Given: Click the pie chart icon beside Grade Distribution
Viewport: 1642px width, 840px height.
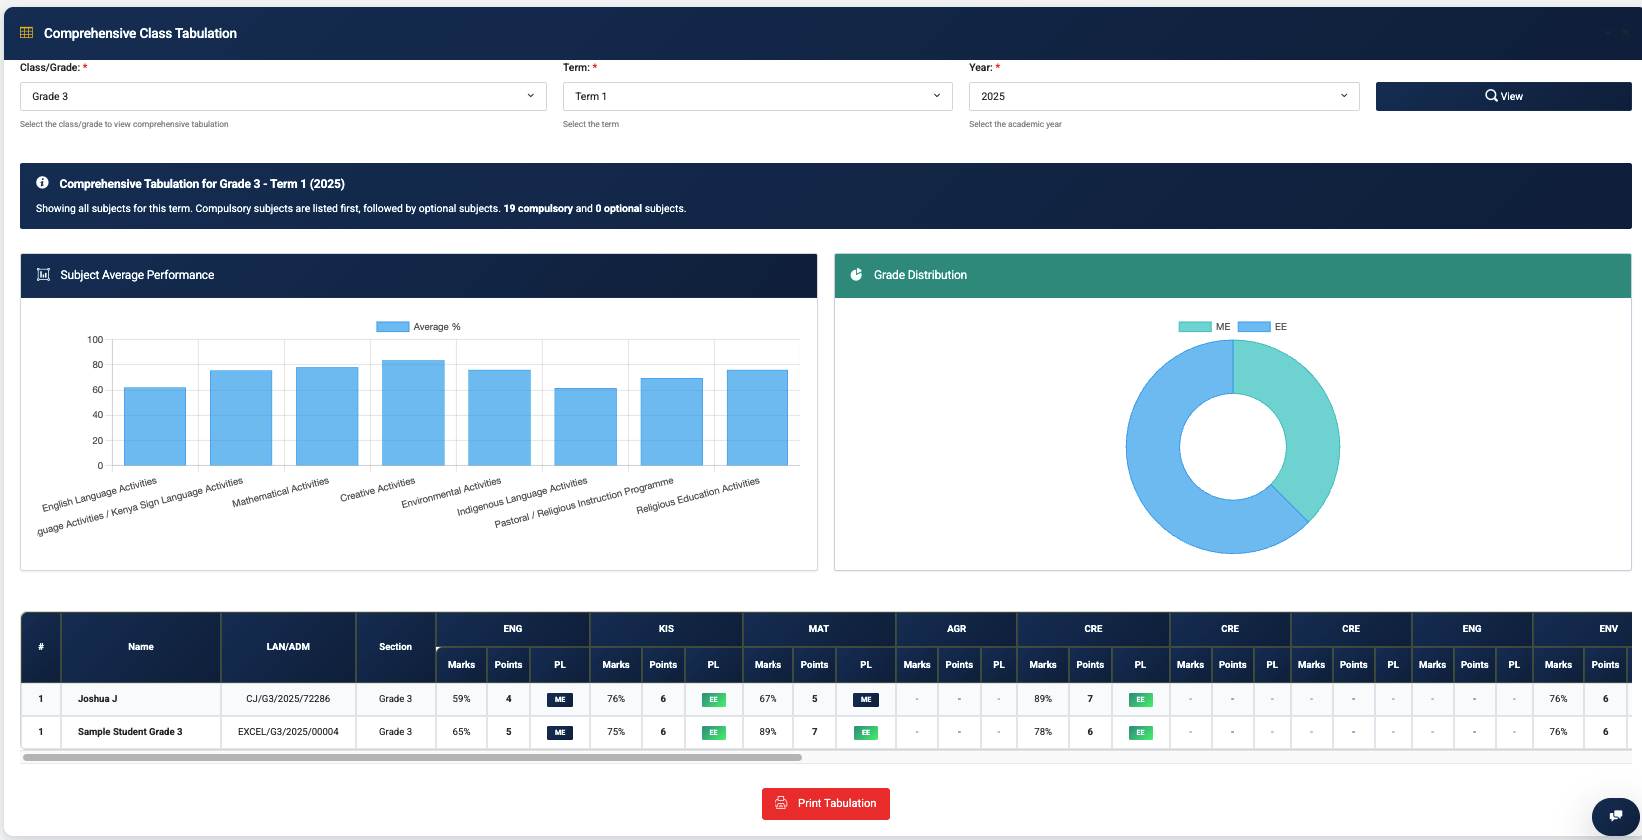Looking at the screenshot, I should [856, 275].
